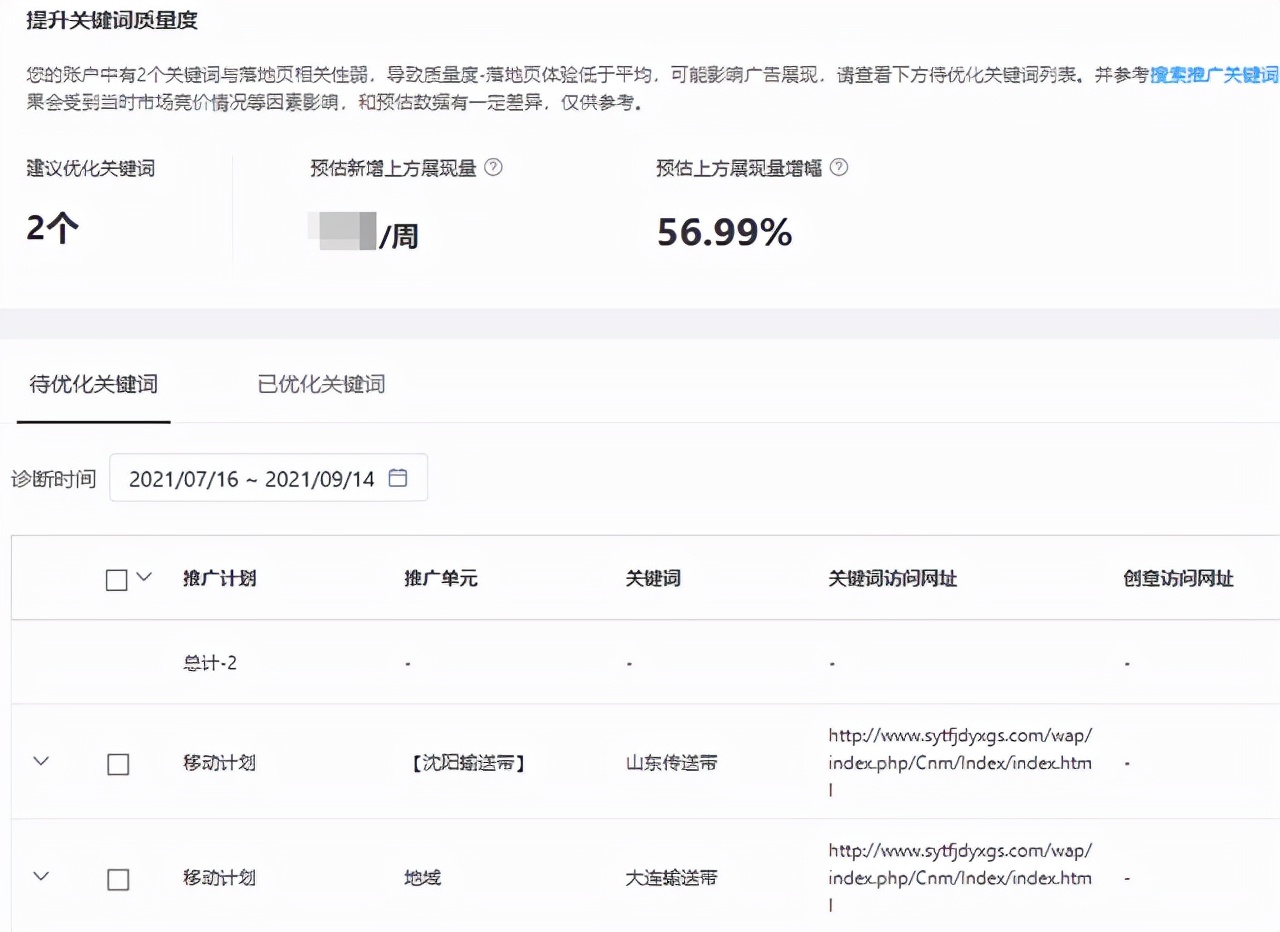Click the 提升关键词质量度 heading
Screen dimensions: 1280x932
click(x=110, y=20)
